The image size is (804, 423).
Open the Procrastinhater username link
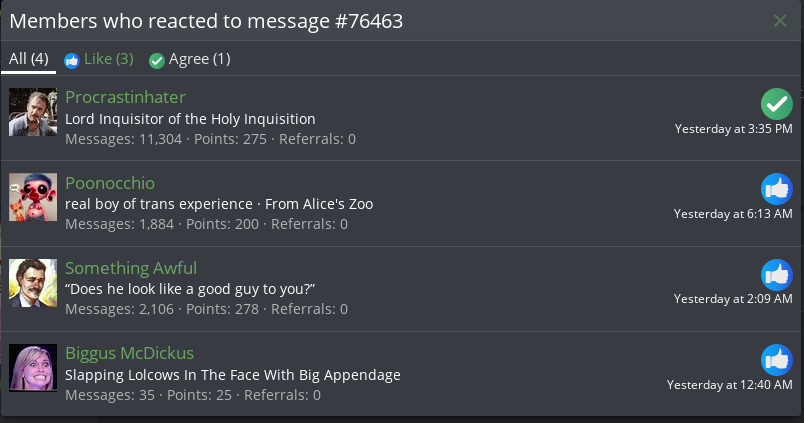pyautogui.click(x=125, y=97)
